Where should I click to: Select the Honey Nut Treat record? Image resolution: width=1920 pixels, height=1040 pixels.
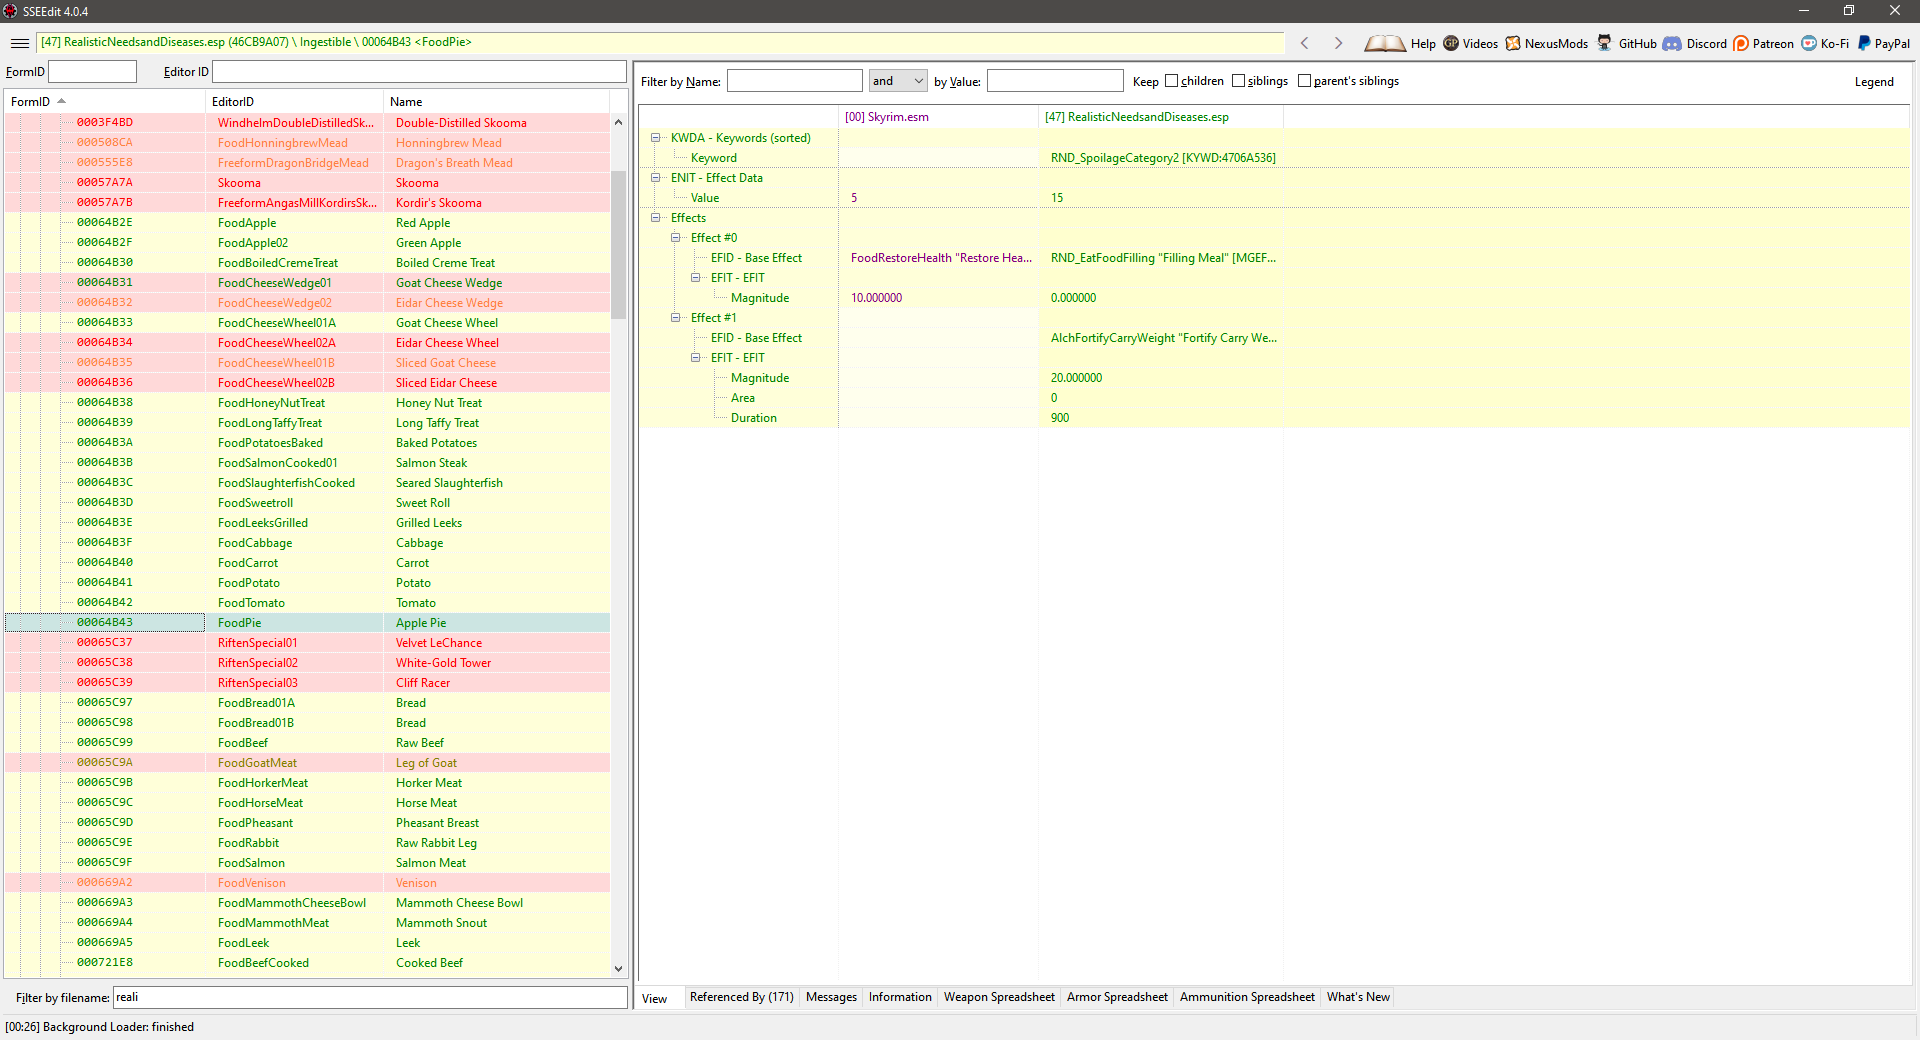point(307,403)
